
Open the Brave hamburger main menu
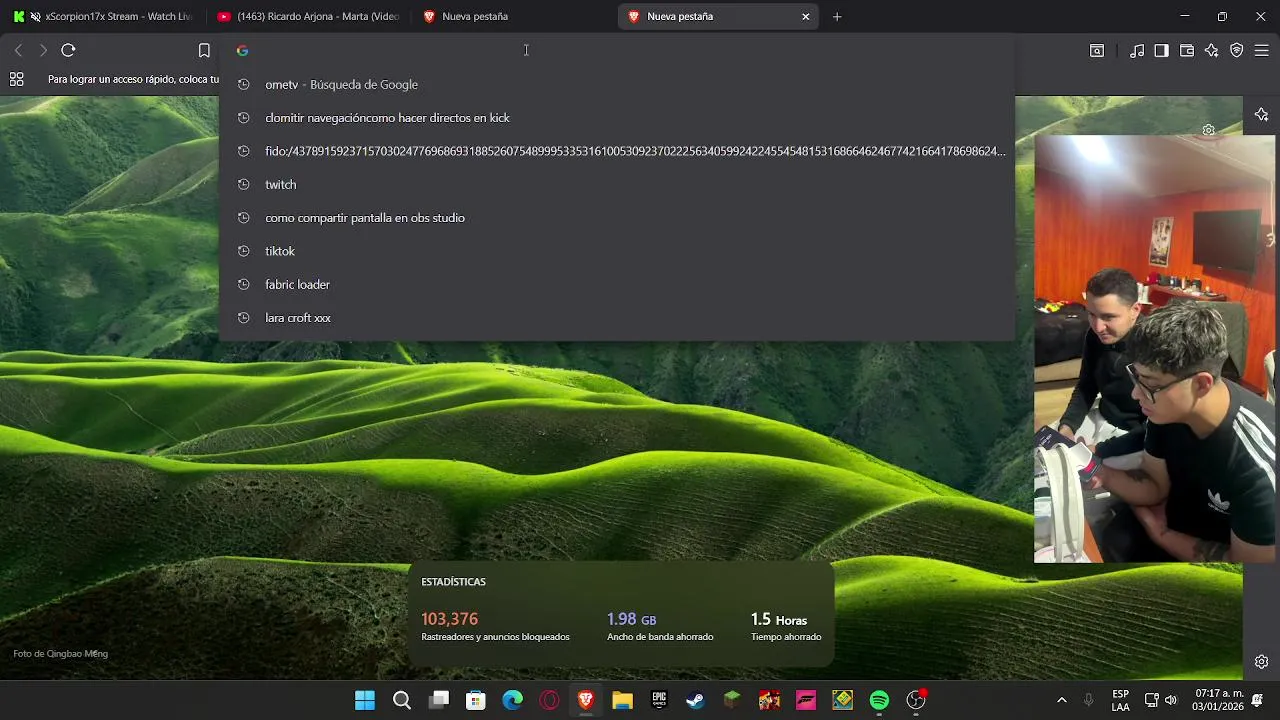1261,50
